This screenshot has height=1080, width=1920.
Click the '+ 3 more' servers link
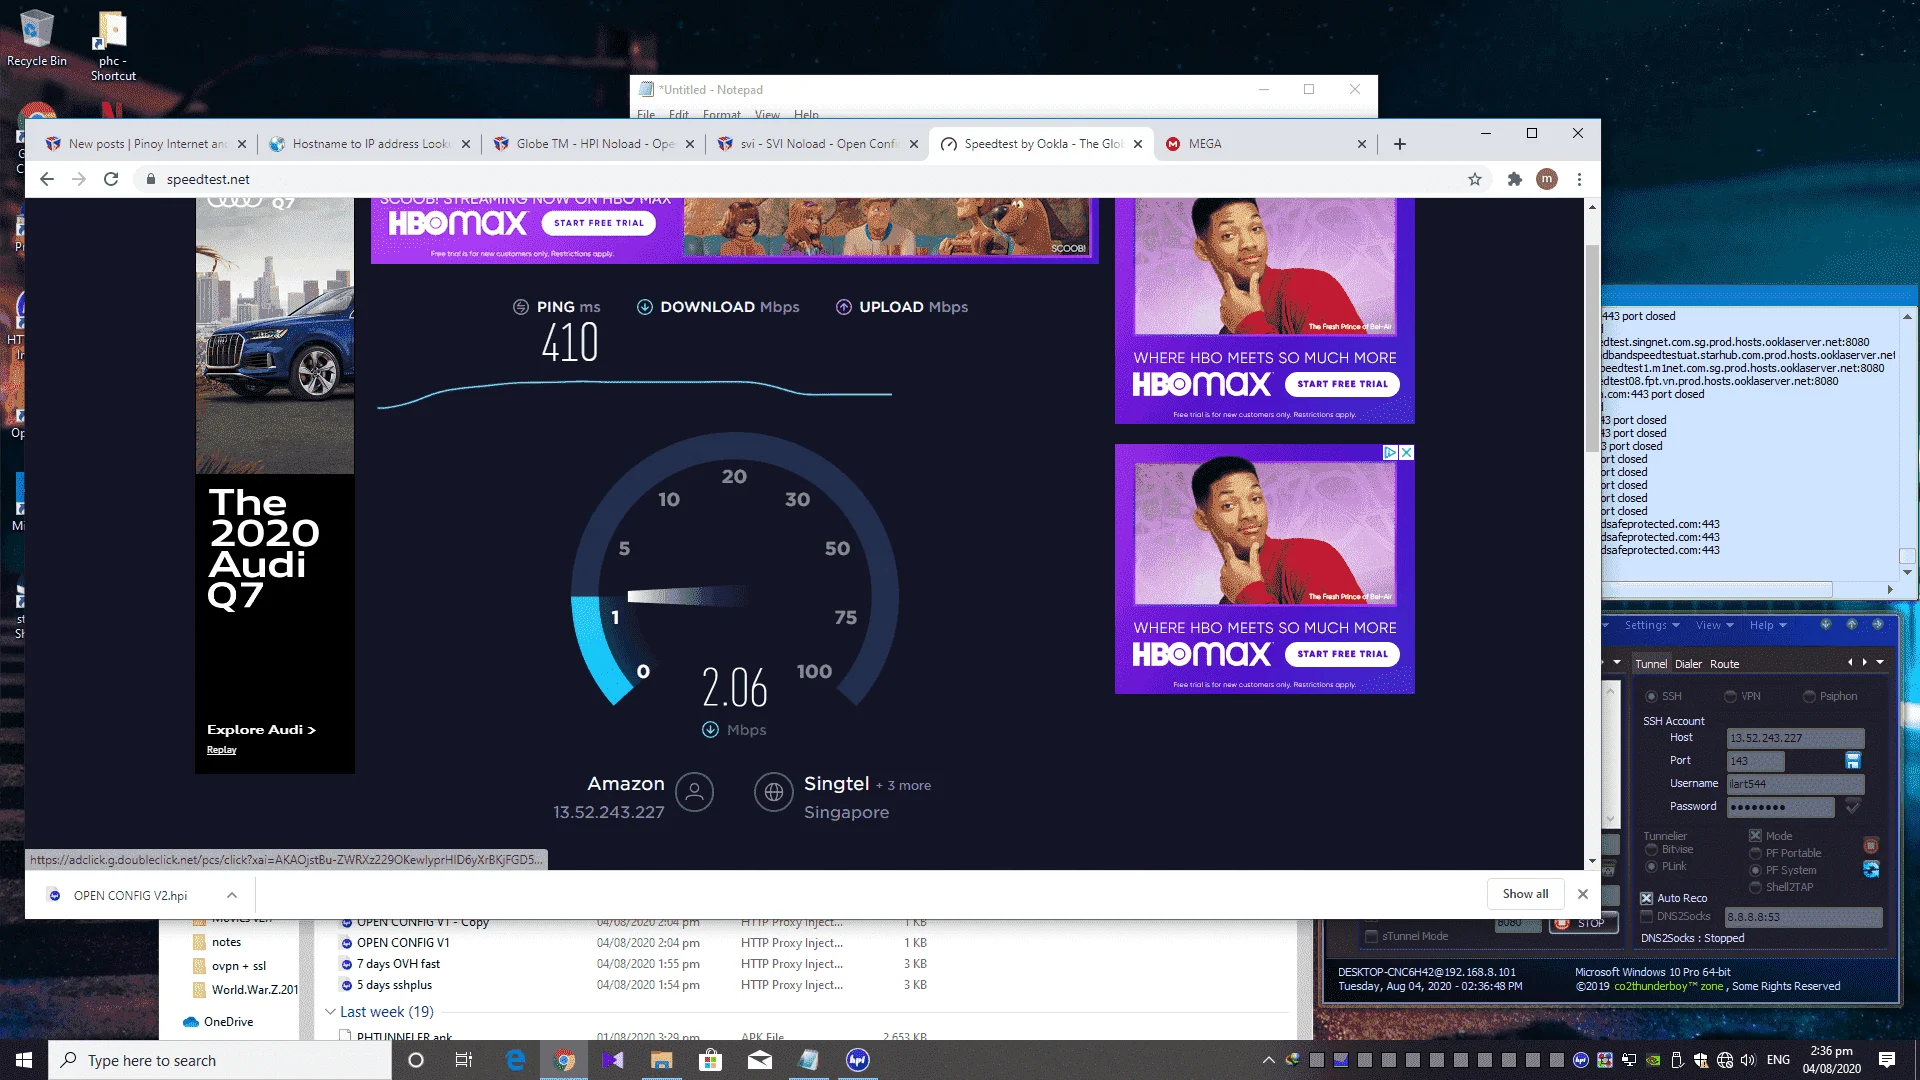(x=903, y=786)
